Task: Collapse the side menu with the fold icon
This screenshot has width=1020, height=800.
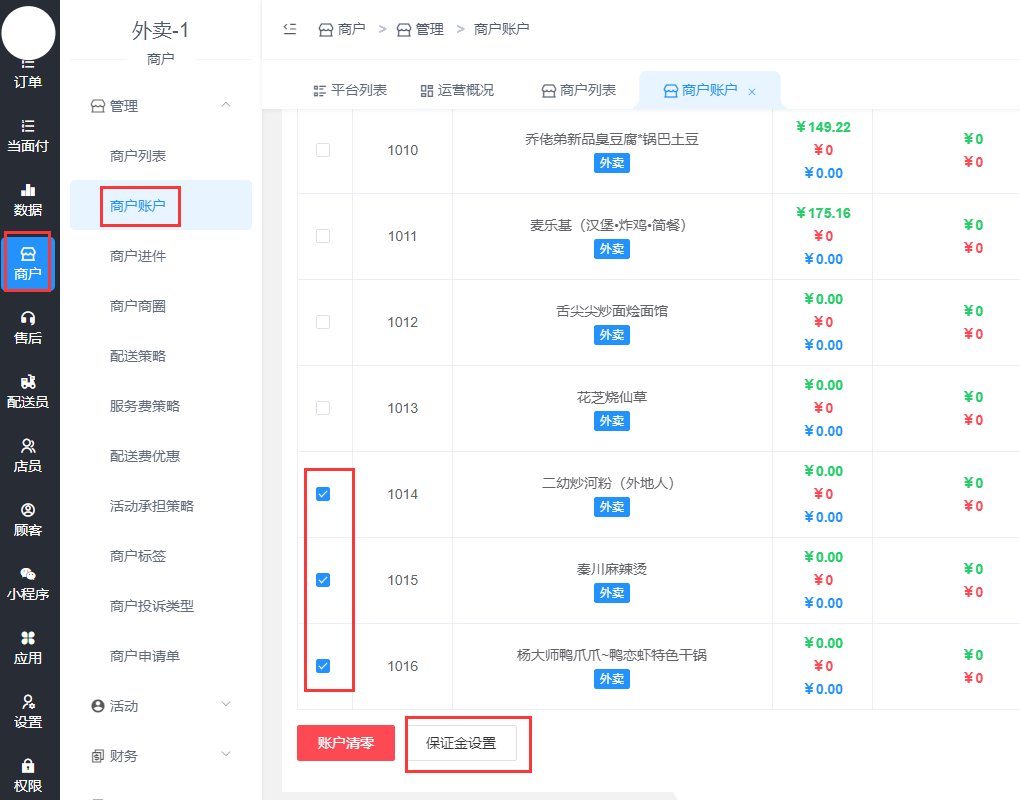Action: (x=290, y=29)
